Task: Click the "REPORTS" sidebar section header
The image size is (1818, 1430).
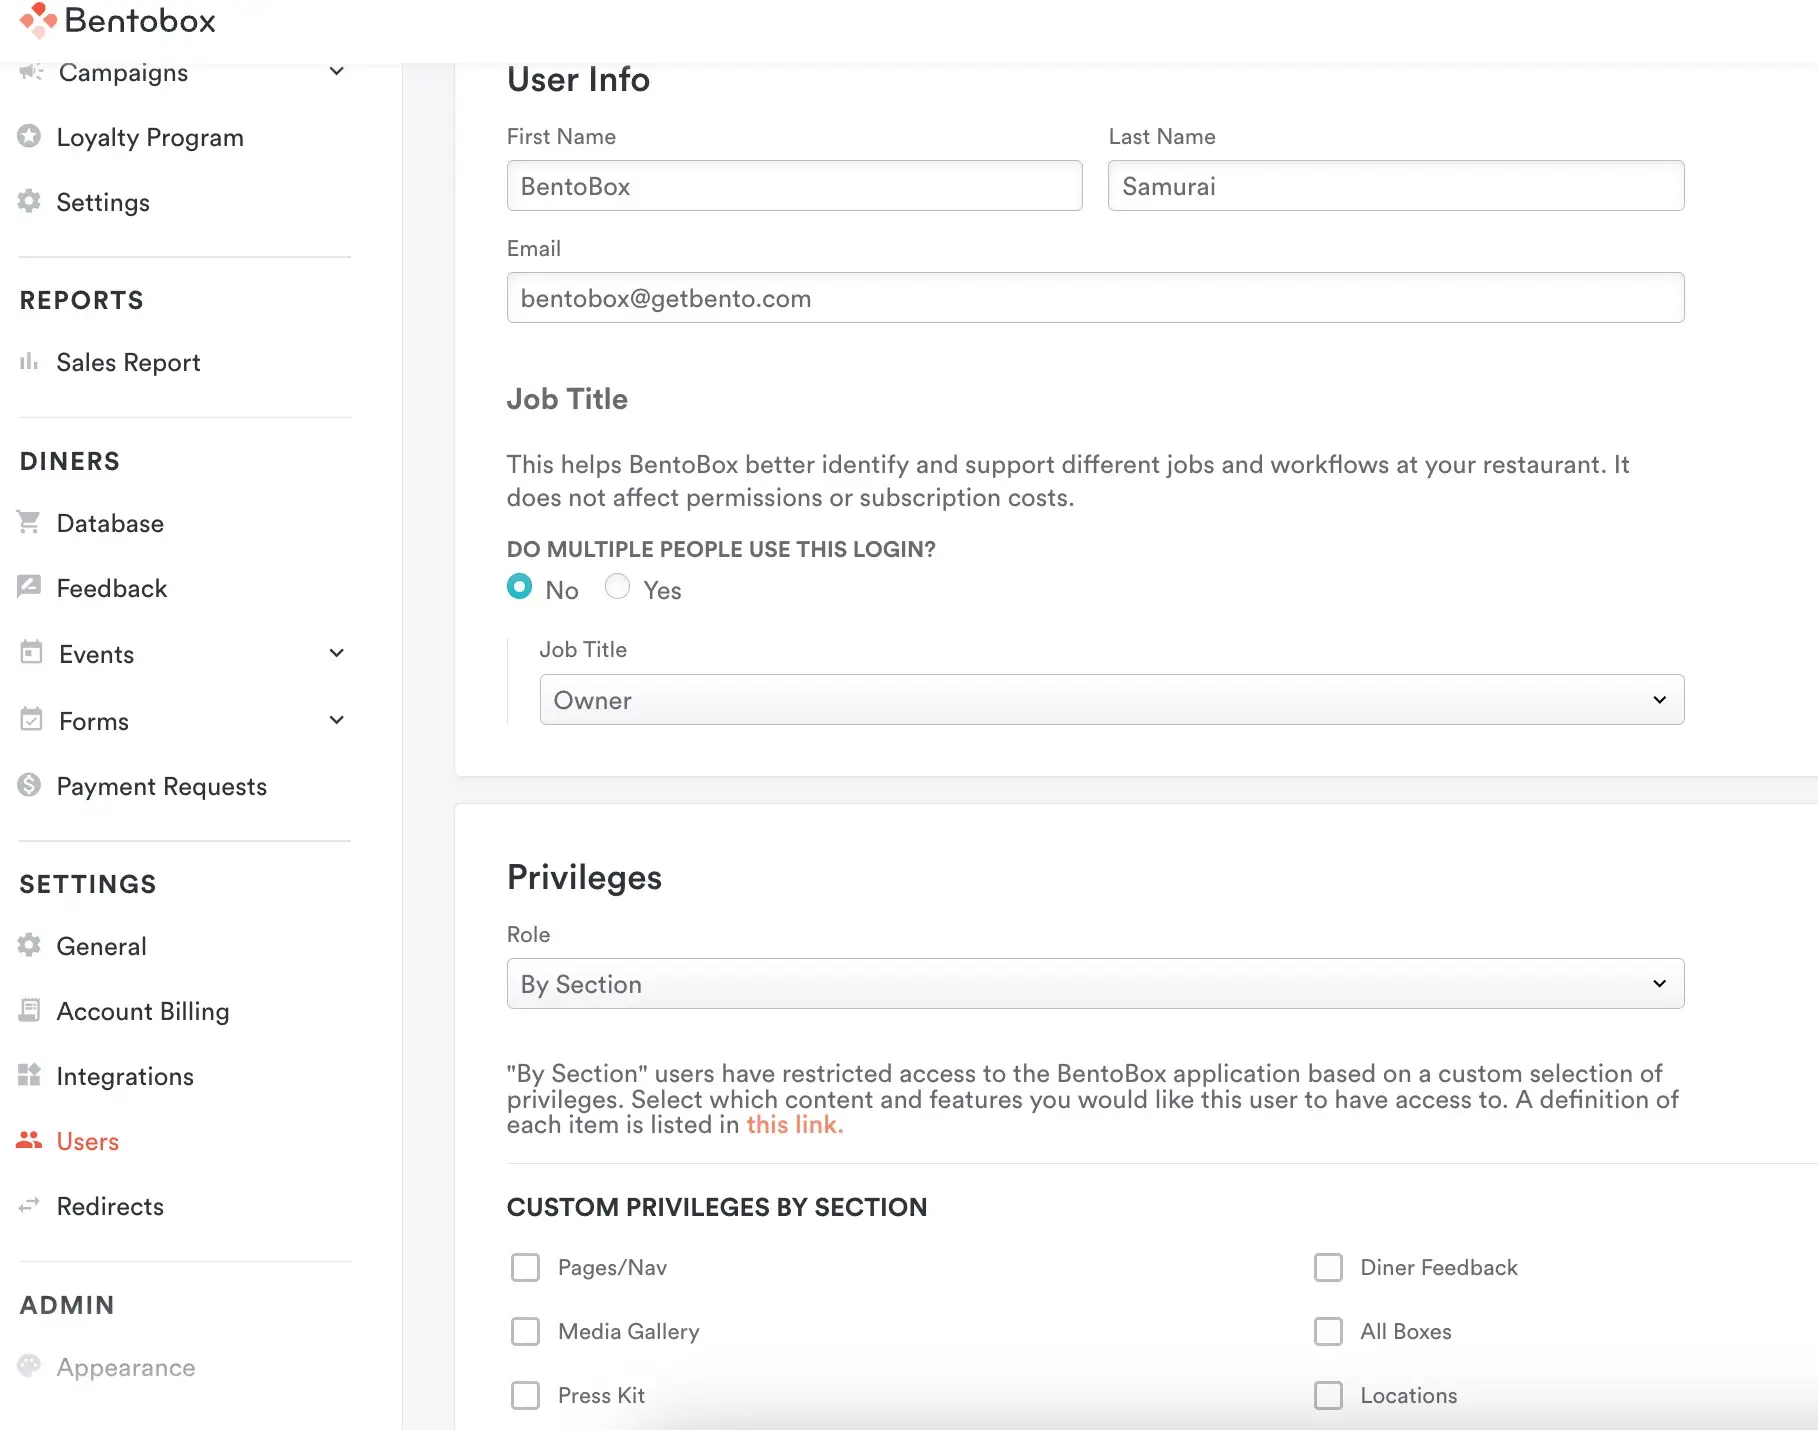Action: [x=82, y=300]
